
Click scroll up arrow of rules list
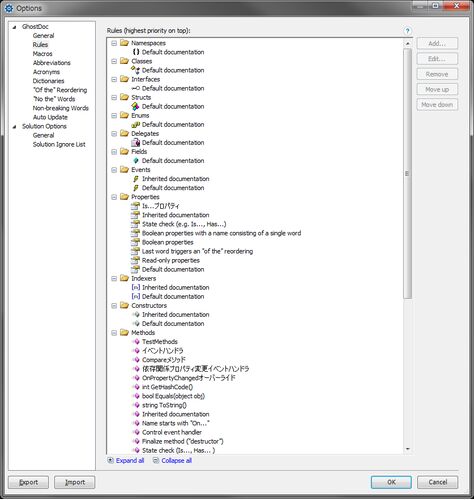tap(407, 43)
